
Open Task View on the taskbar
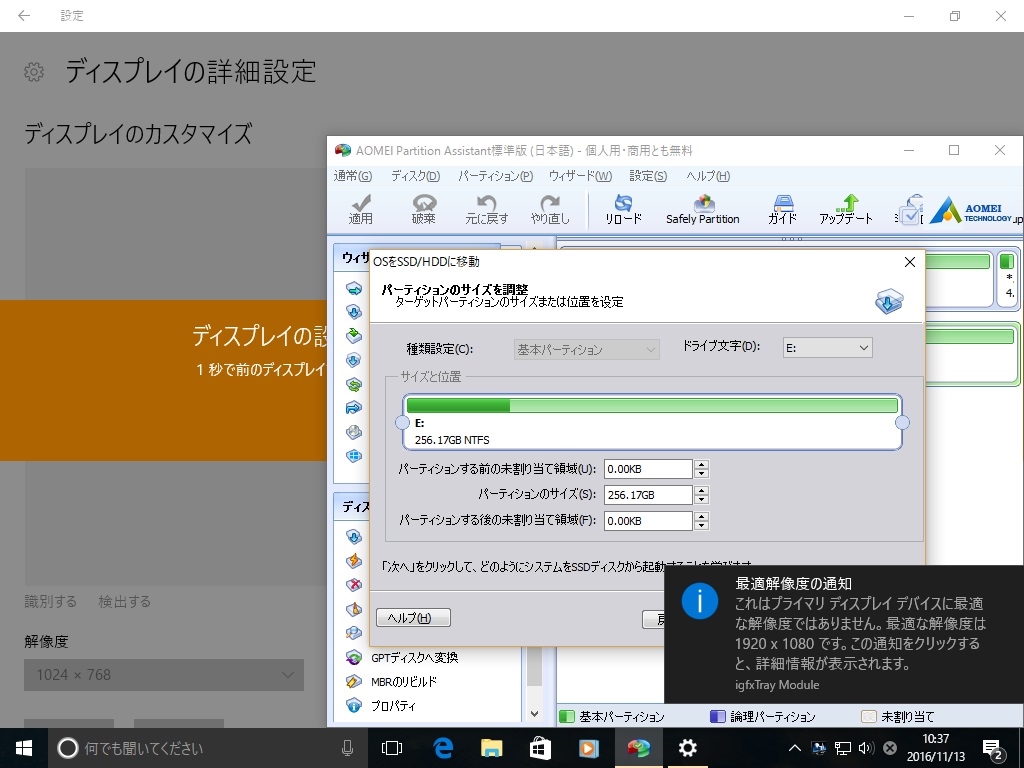(392, 748)
